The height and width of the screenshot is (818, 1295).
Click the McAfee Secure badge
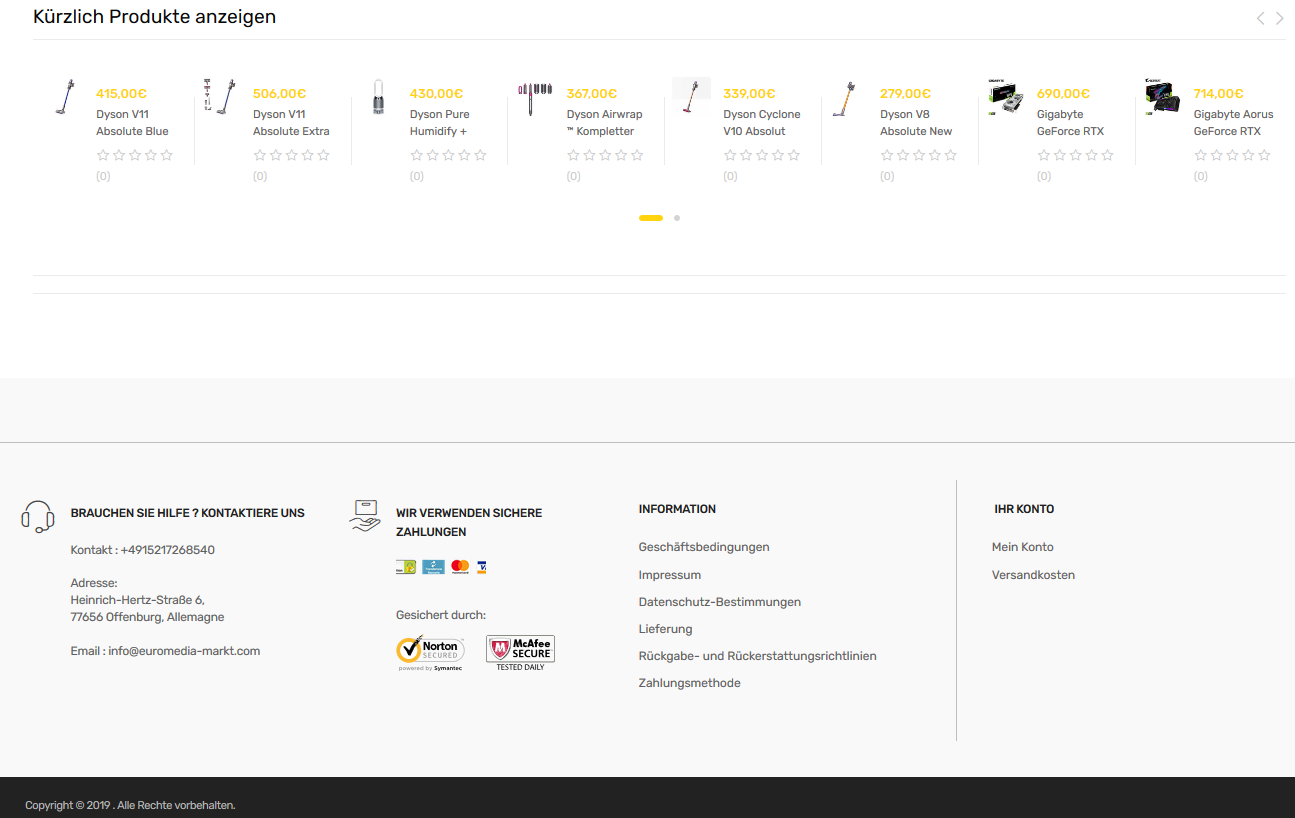click(x=520, y=653)
